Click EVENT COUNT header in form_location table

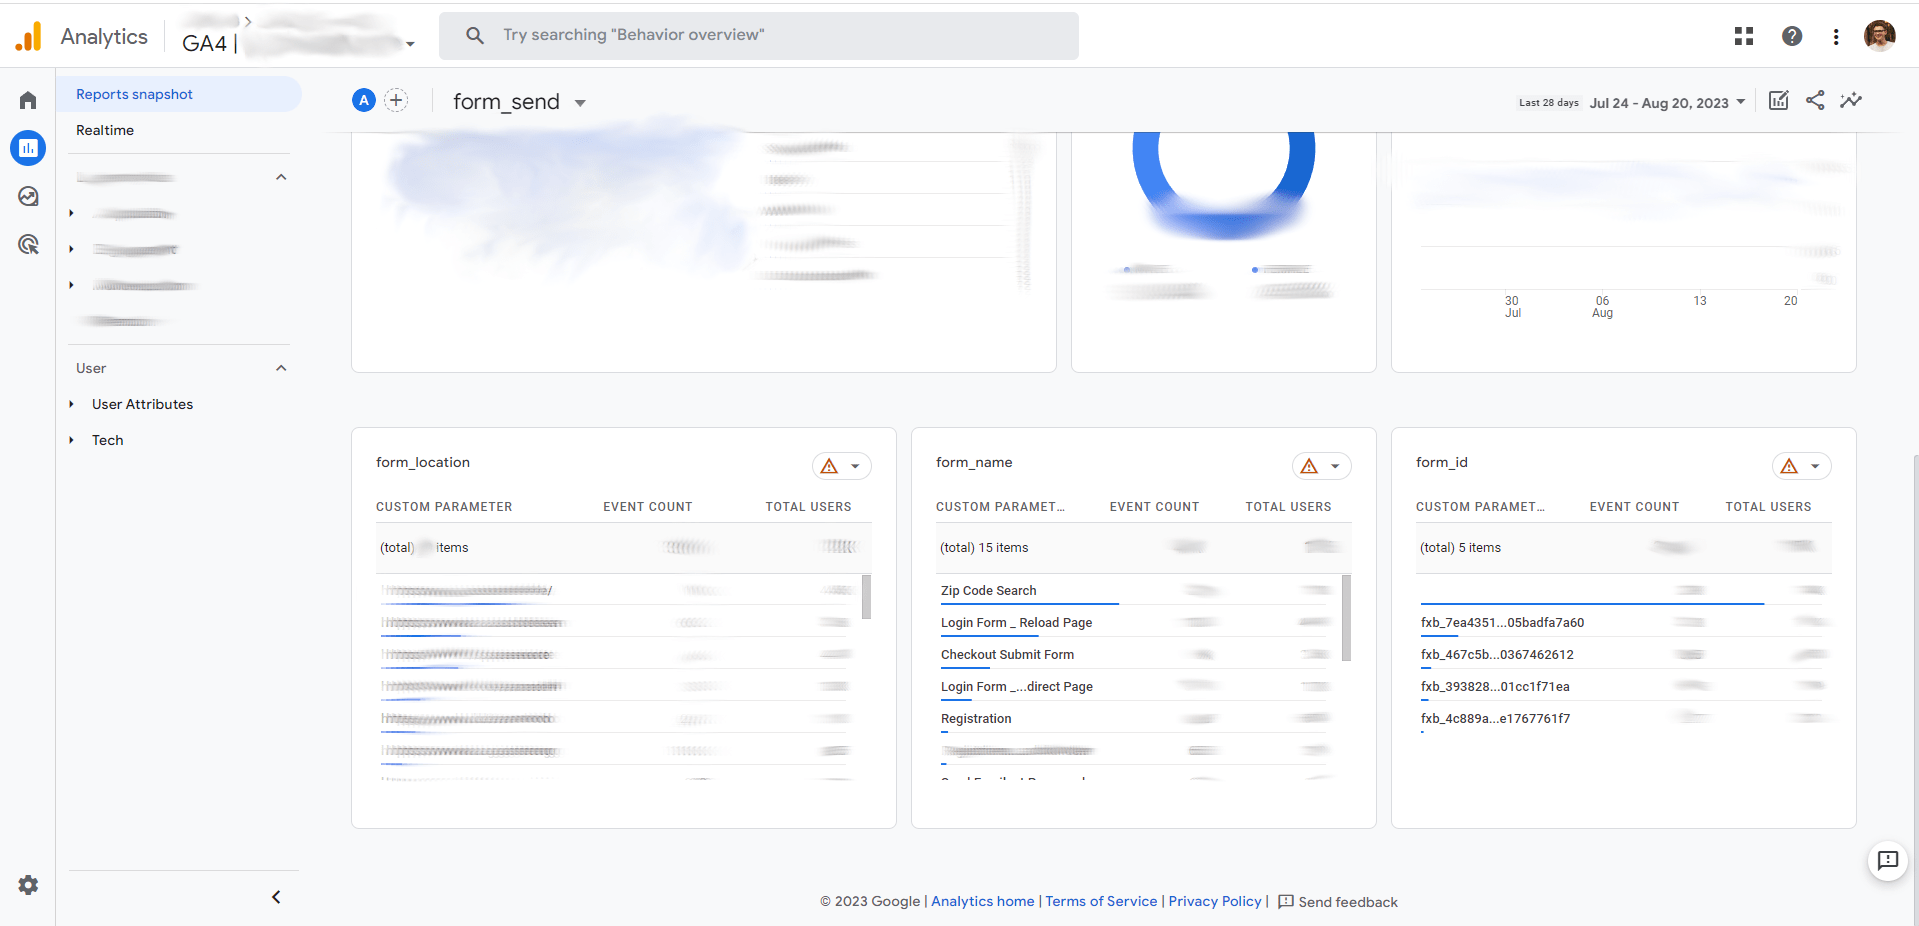click(648, 507)
